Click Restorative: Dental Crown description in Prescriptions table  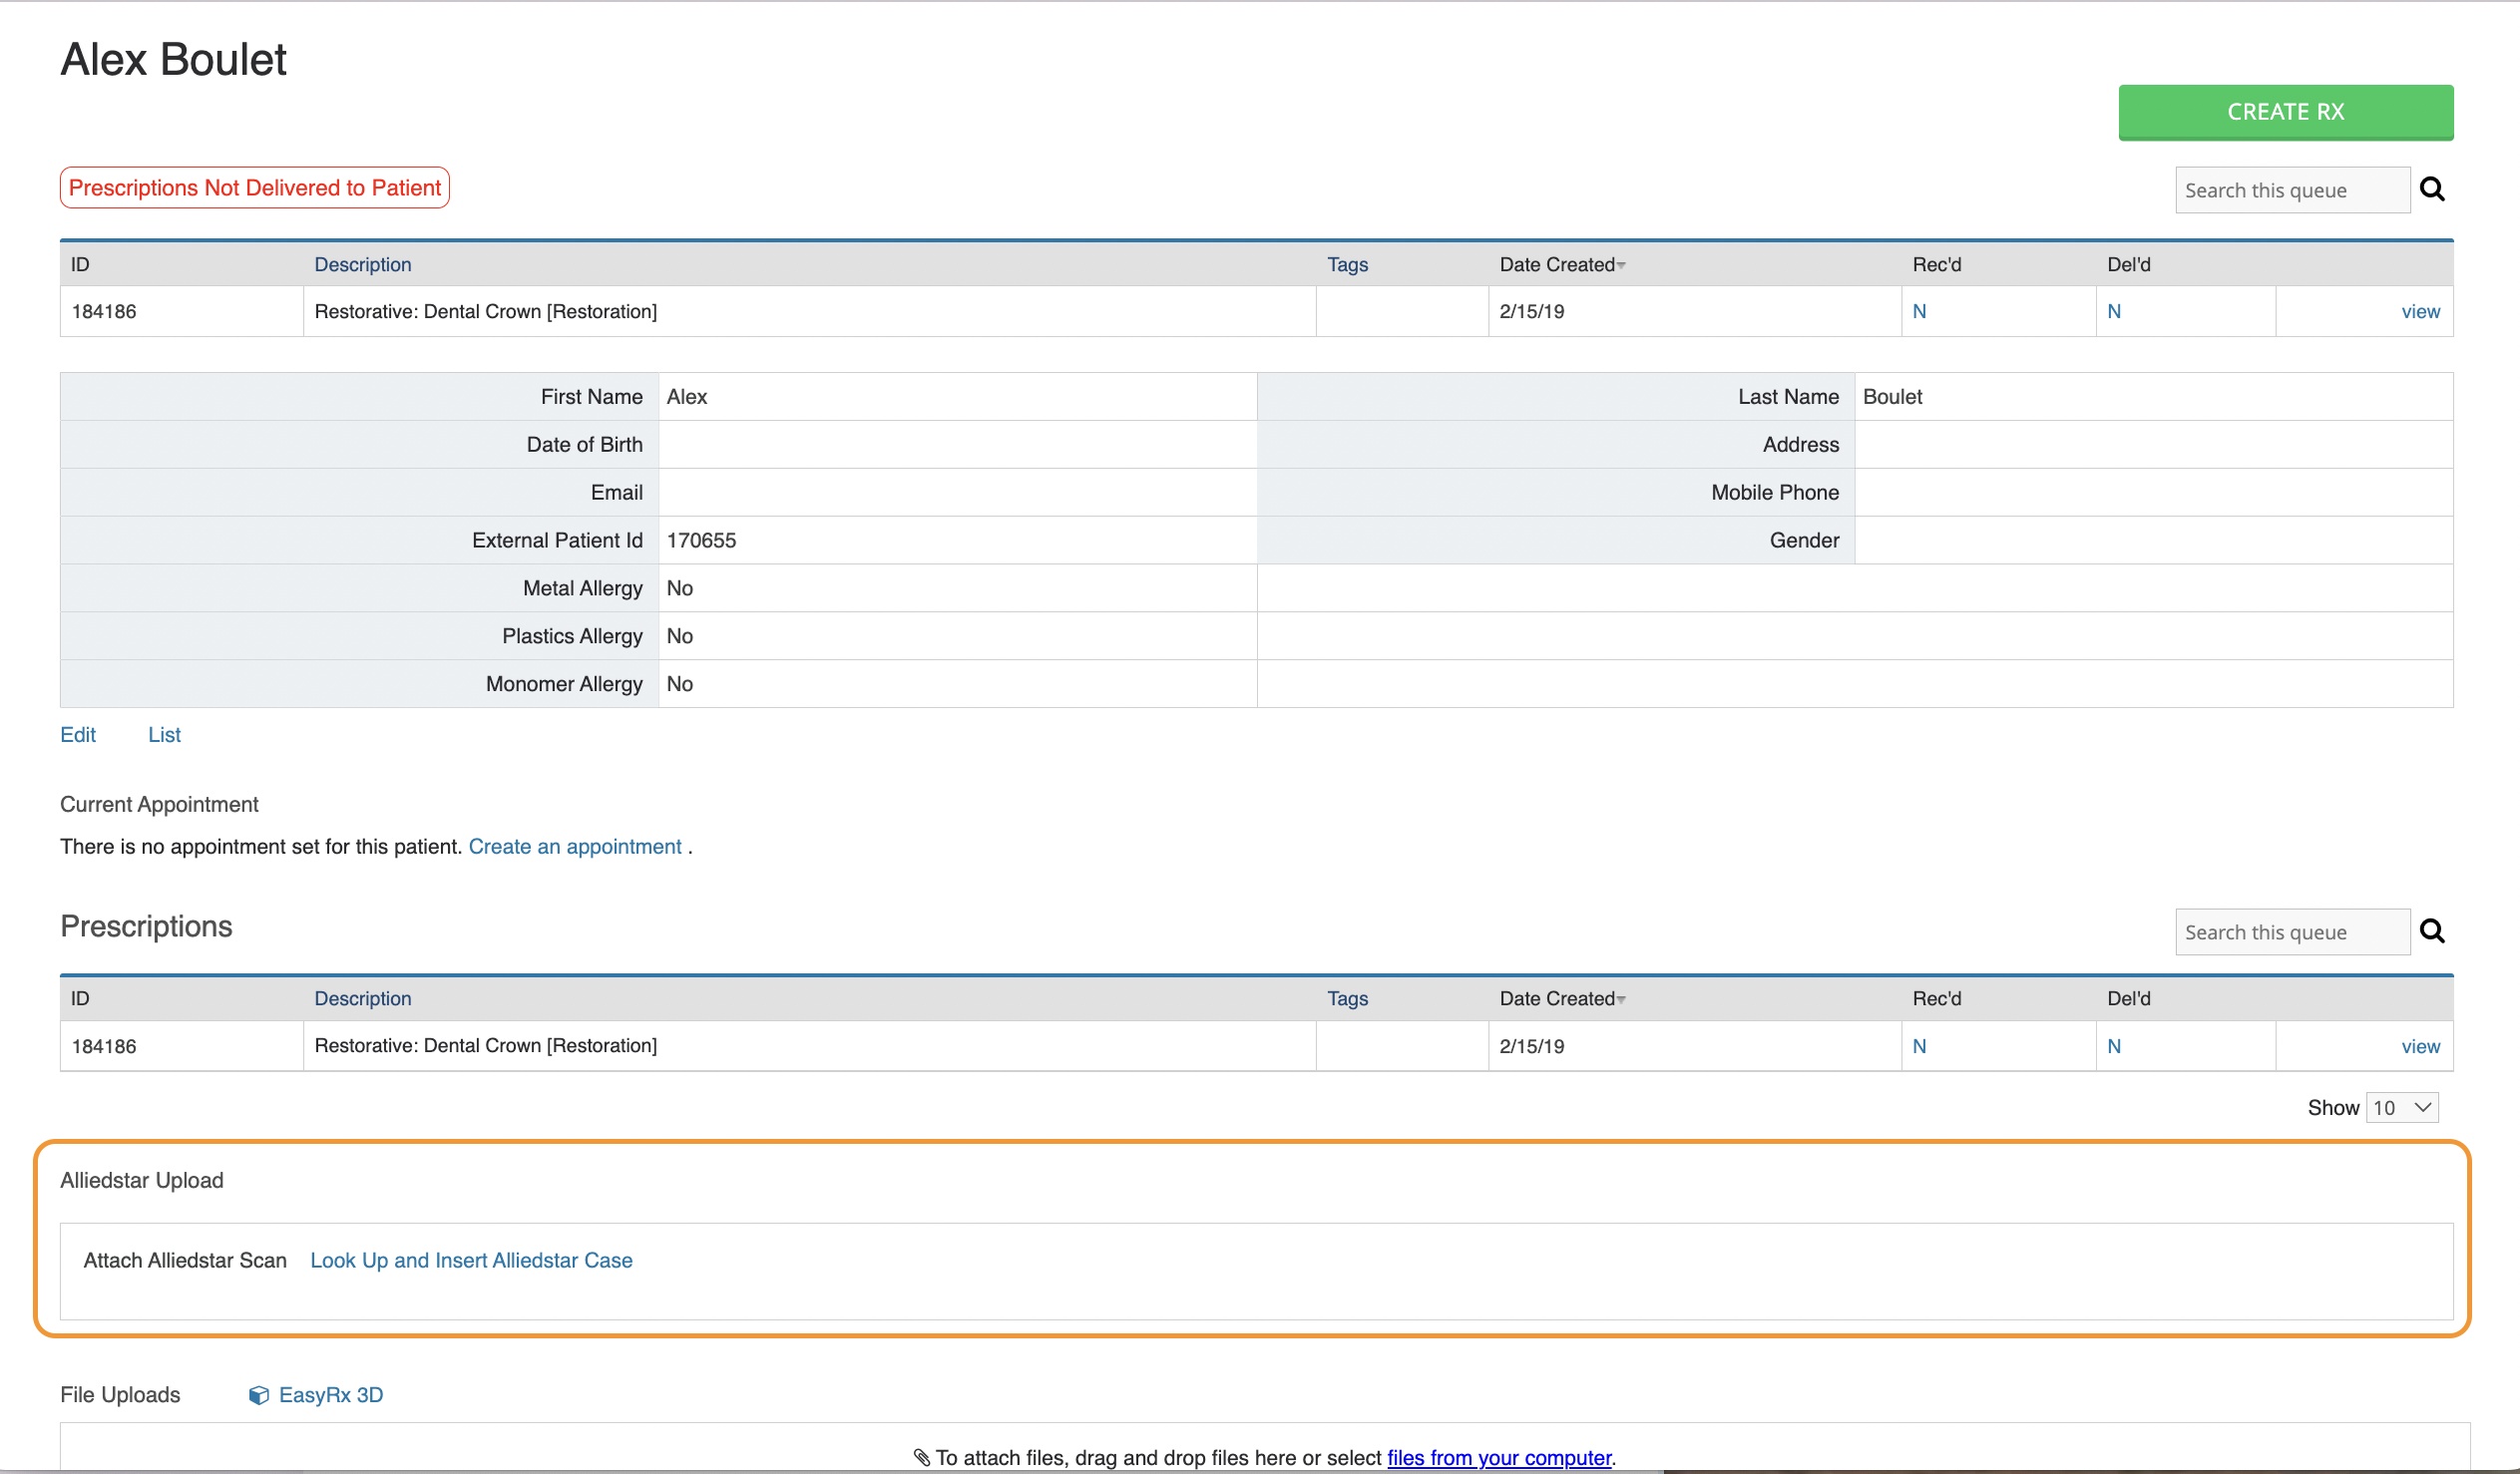coord(486,1045)
